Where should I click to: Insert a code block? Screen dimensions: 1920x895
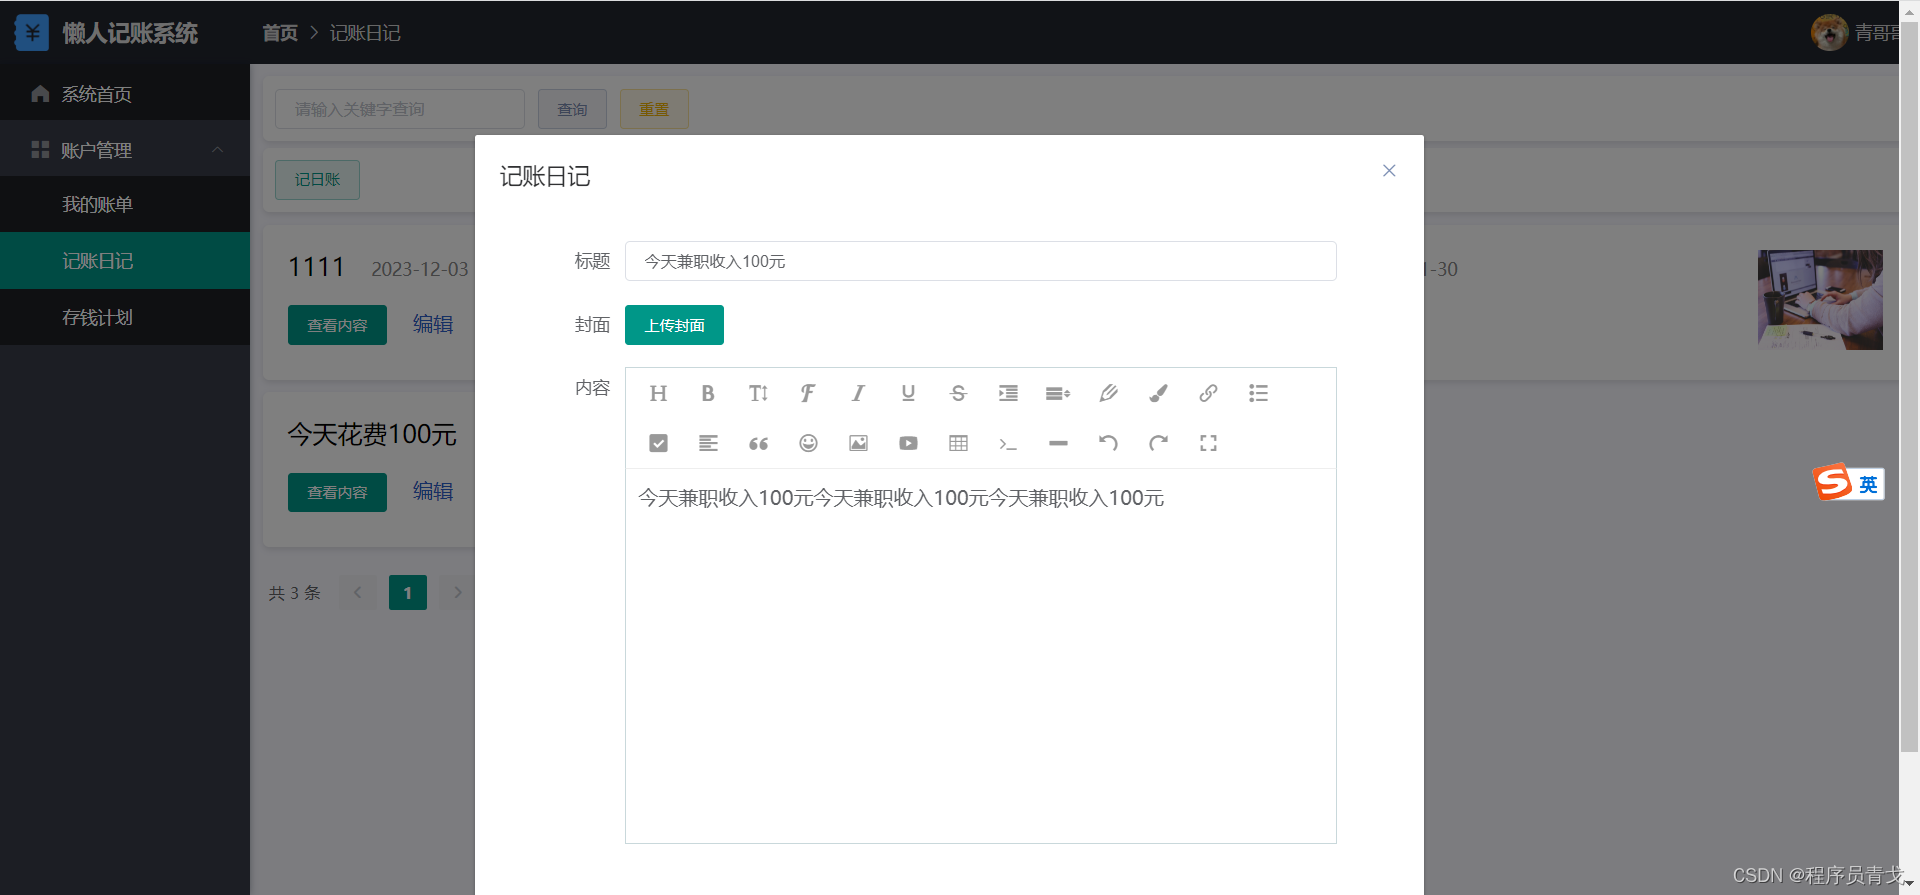coord(1008,443)
